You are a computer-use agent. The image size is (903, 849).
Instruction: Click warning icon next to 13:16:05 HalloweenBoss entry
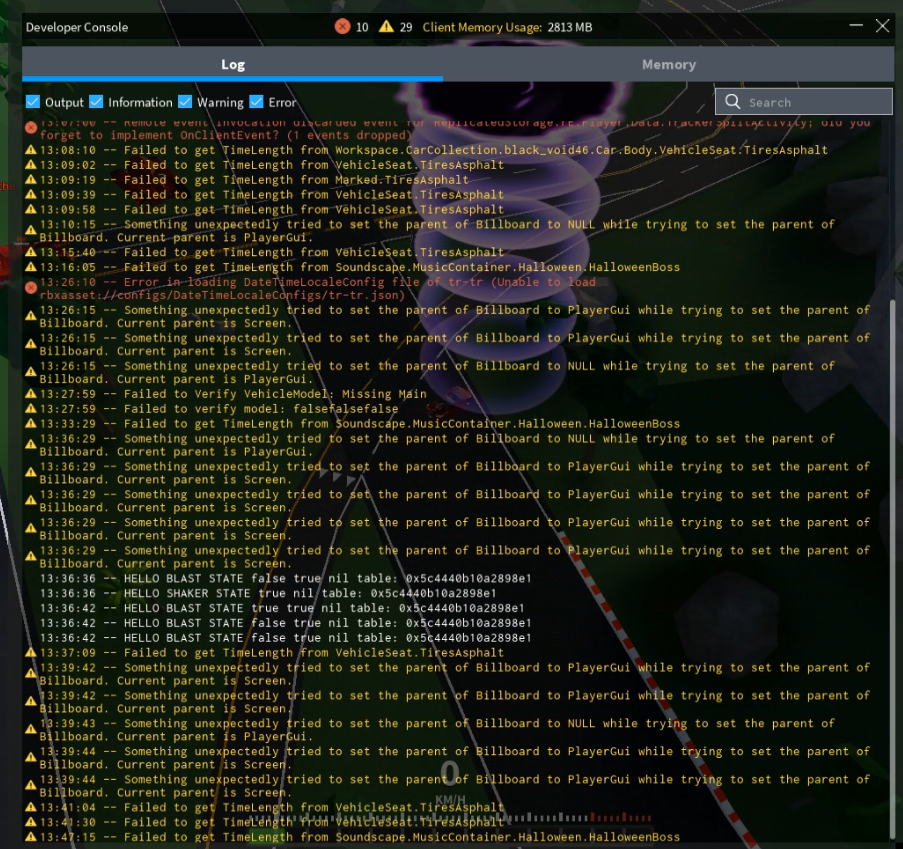(x=31, y=268)
